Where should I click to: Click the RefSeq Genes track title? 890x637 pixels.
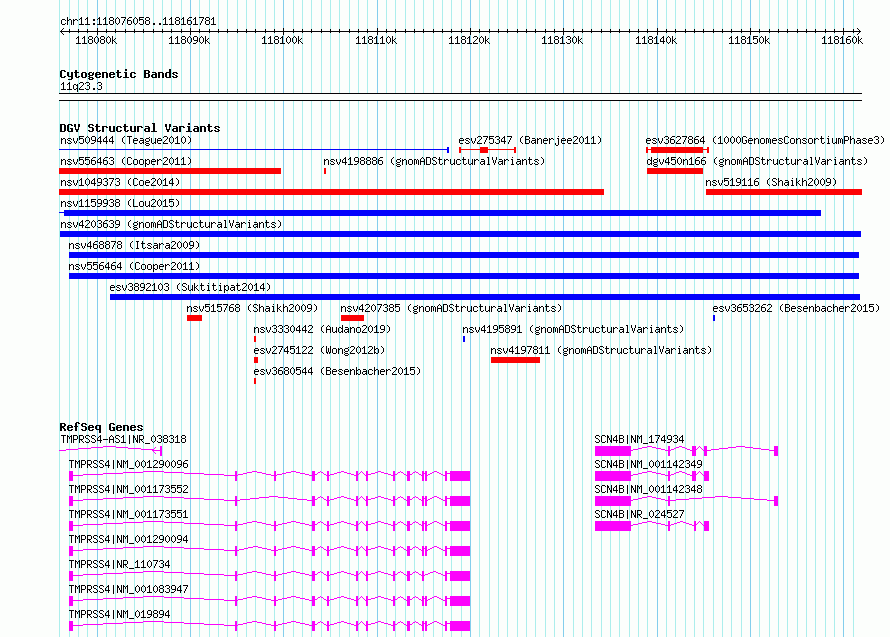coord(101,427)
